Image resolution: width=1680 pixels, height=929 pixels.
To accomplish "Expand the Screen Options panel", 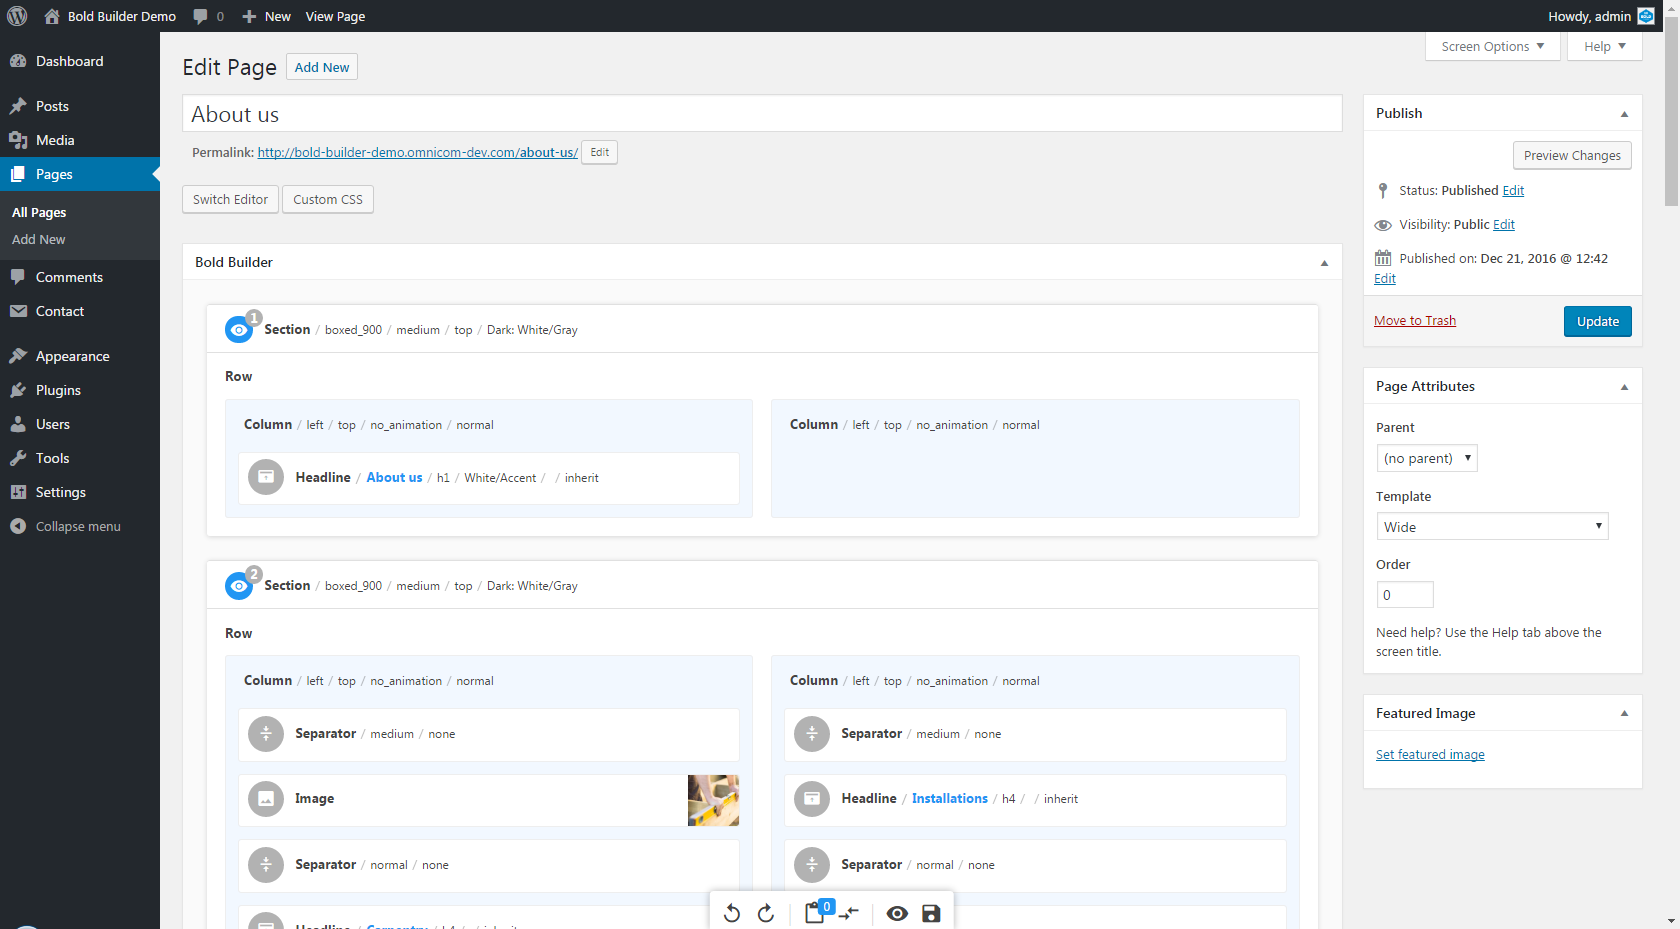I will point(1492,46).
